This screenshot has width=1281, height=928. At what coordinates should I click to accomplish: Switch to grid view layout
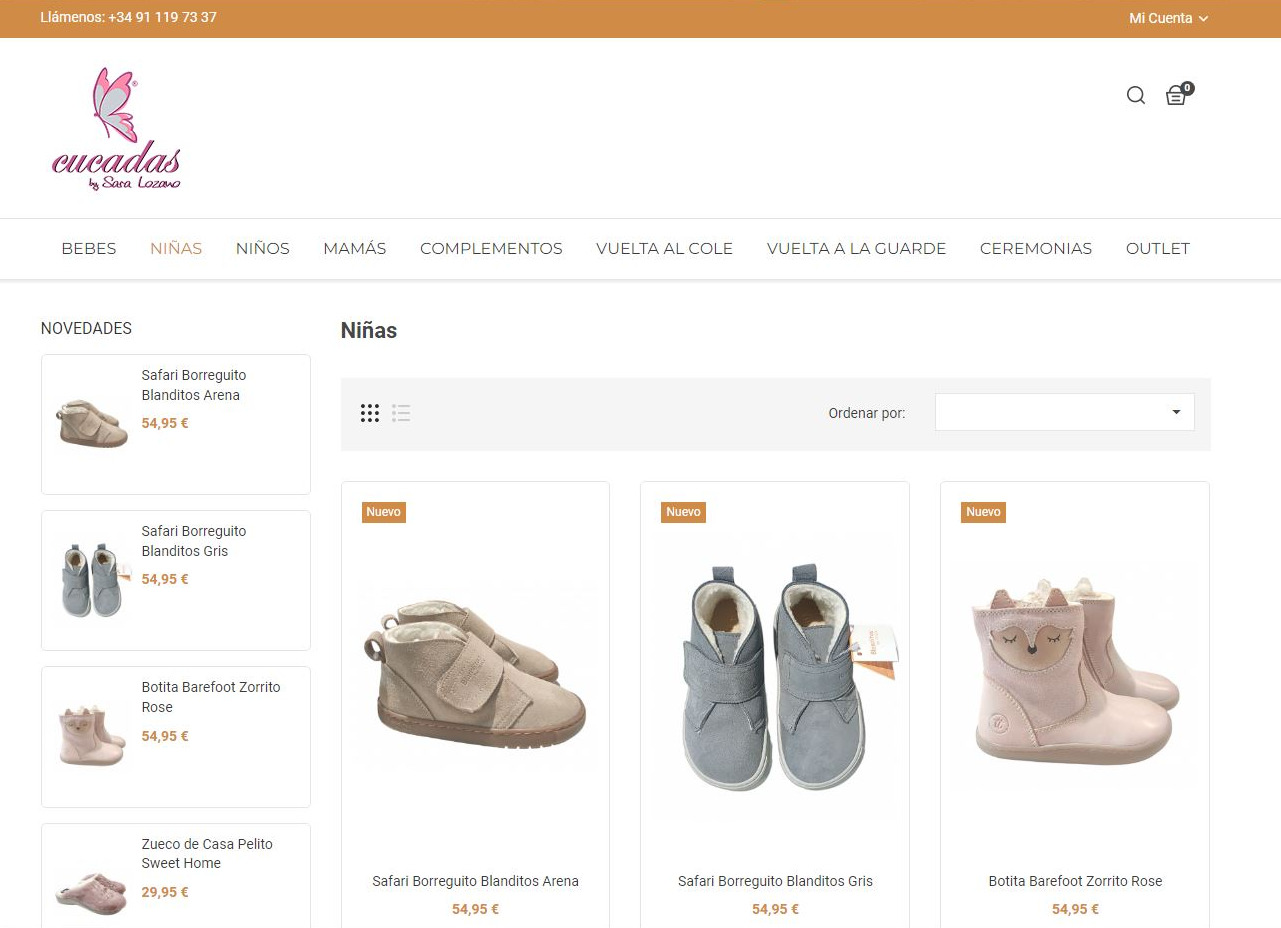[x=370, y=413]
